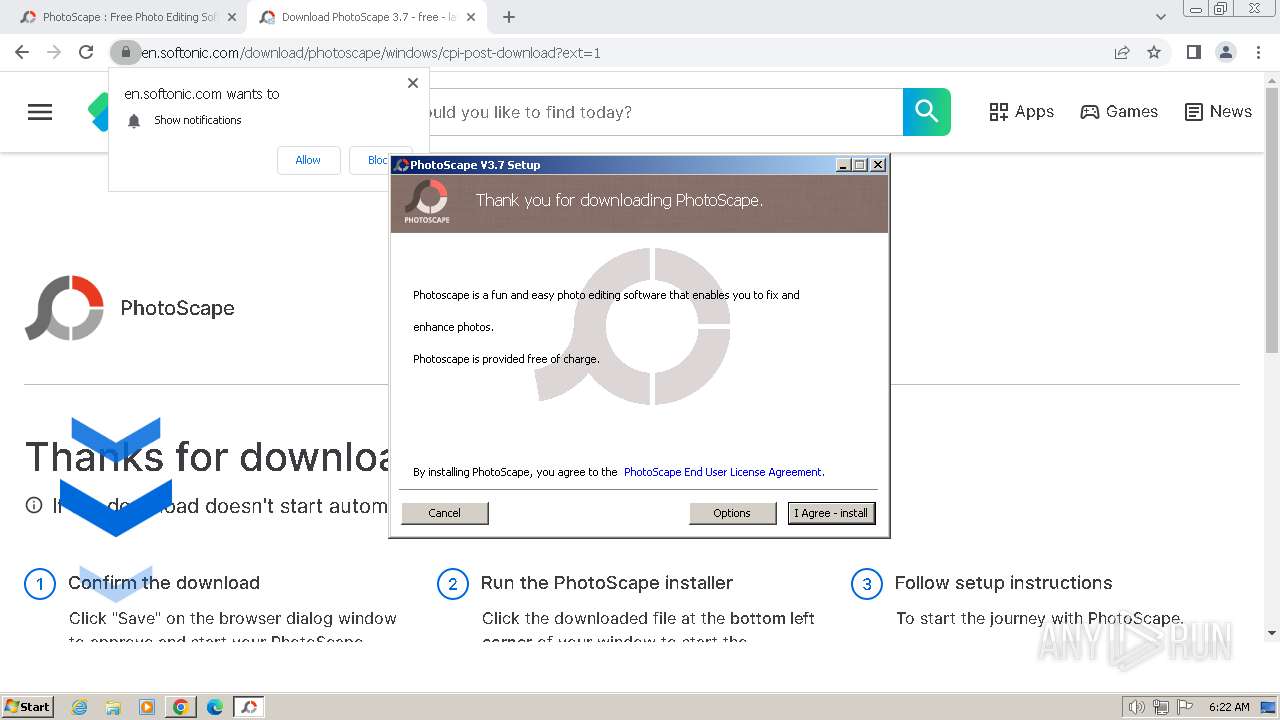Maximize the PhotoScape V3.7 Setup window
Image resolution: width=1280 pixels, height=720 pixels.
pos(860,165)
